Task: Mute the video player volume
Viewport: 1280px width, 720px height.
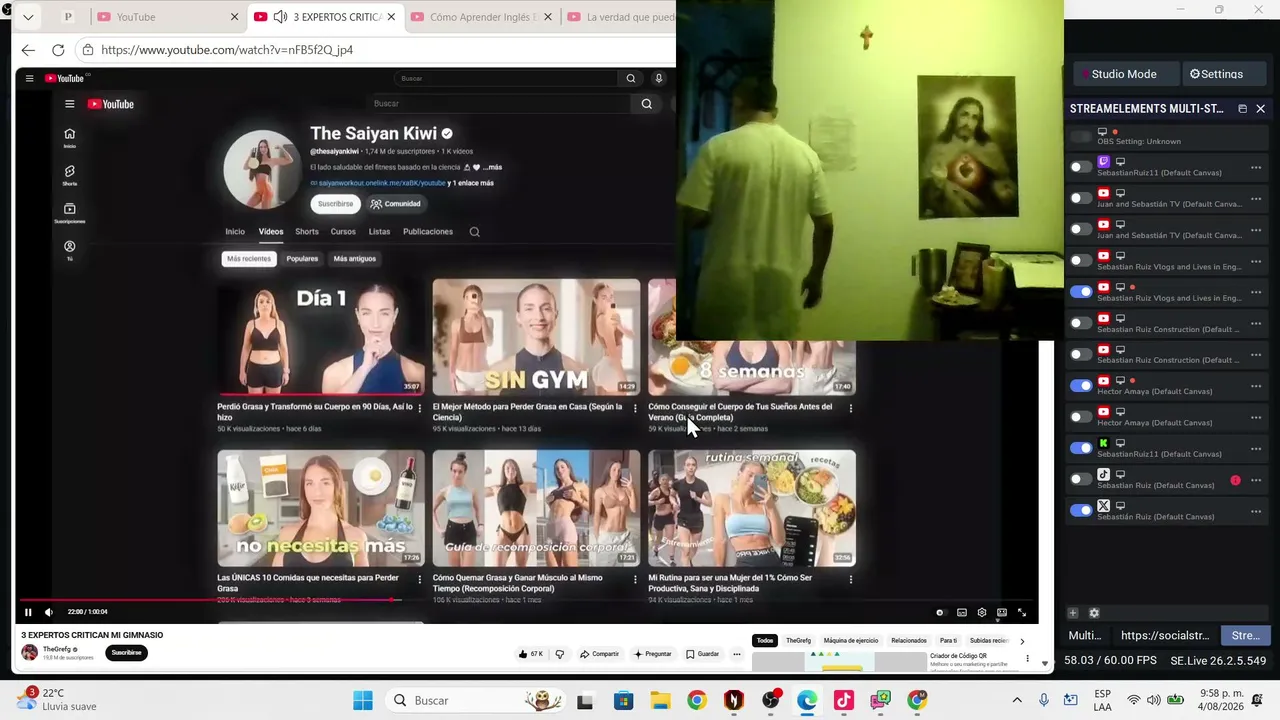Action: point(48,612)
